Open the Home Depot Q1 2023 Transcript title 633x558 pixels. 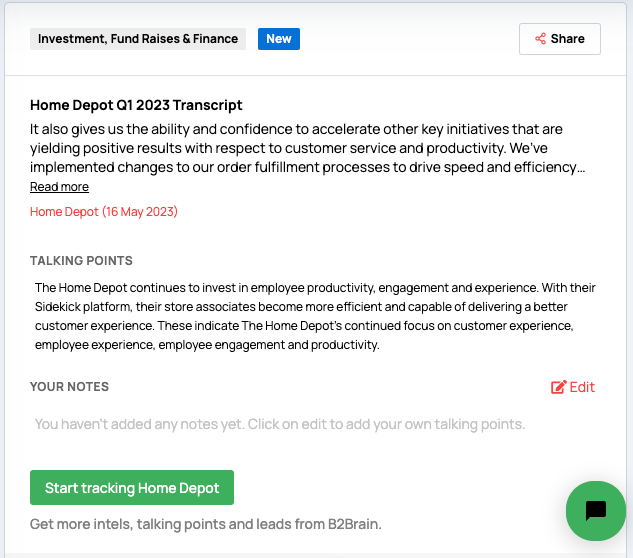coord(136,105)
